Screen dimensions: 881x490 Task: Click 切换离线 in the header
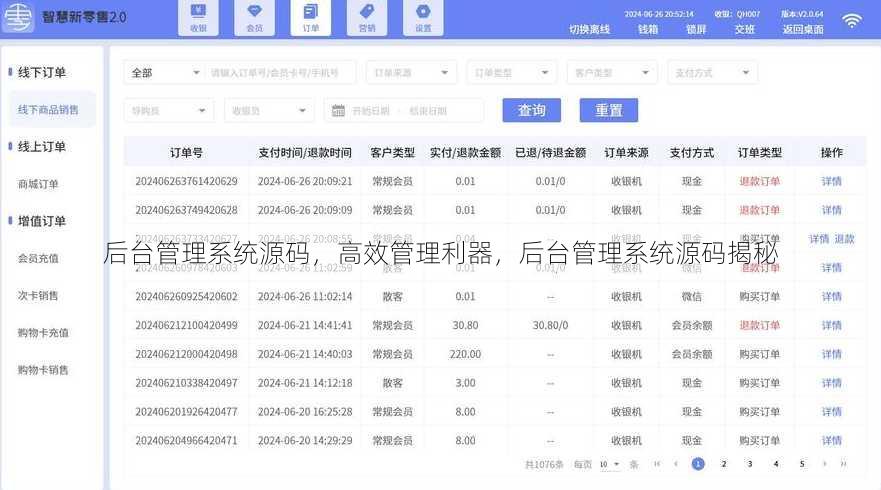(x=589, y=29)
